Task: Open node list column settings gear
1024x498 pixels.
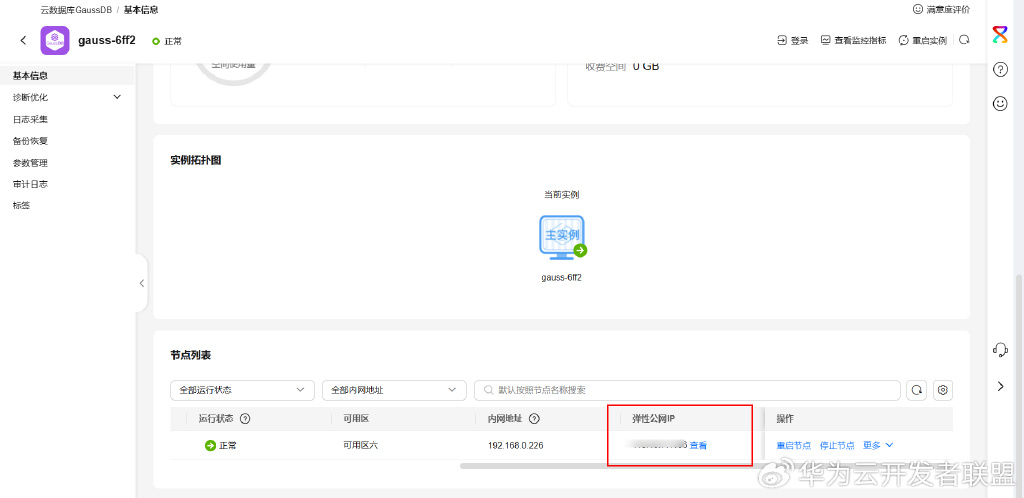Action: coord(942,390)
